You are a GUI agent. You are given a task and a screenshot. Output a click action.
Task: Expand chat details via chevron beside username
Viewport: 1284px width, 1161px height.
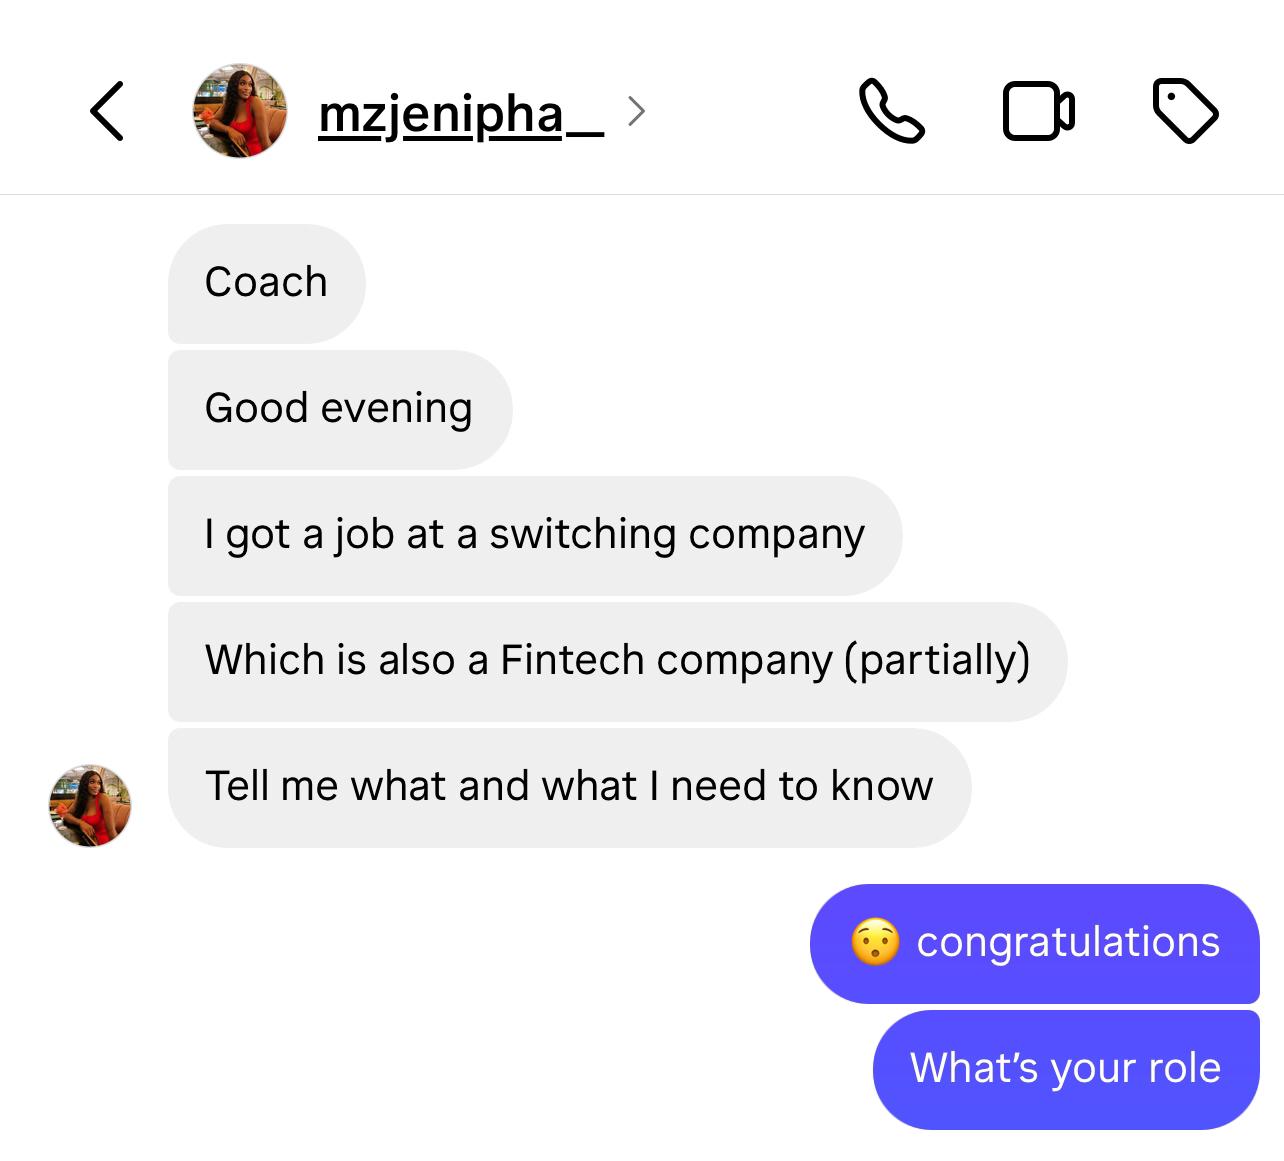click(x=636, y=111)
